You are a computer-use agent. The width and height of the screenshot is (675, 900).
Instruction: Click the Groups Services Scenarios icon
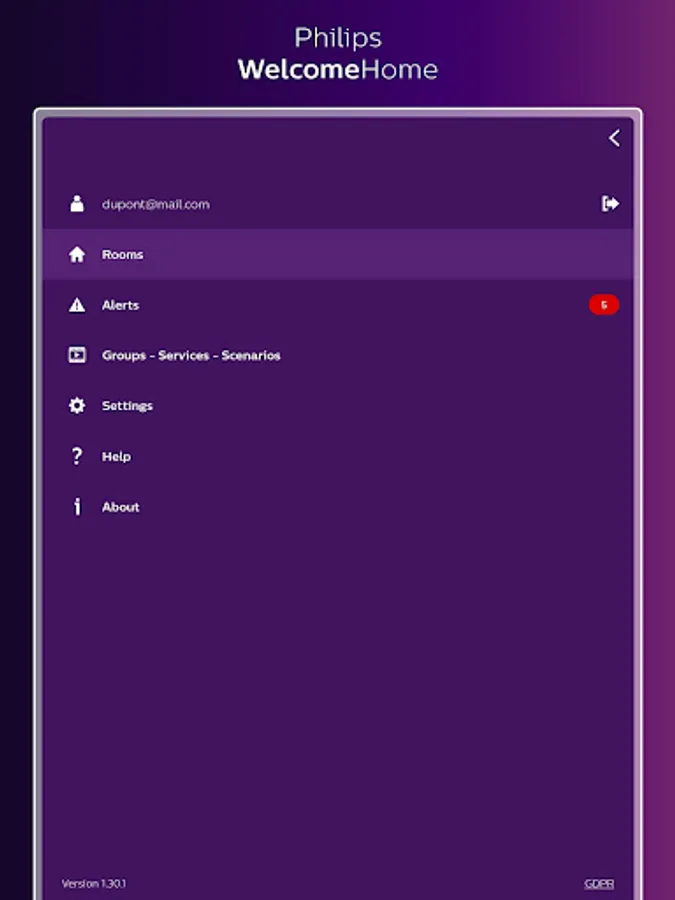77,355
